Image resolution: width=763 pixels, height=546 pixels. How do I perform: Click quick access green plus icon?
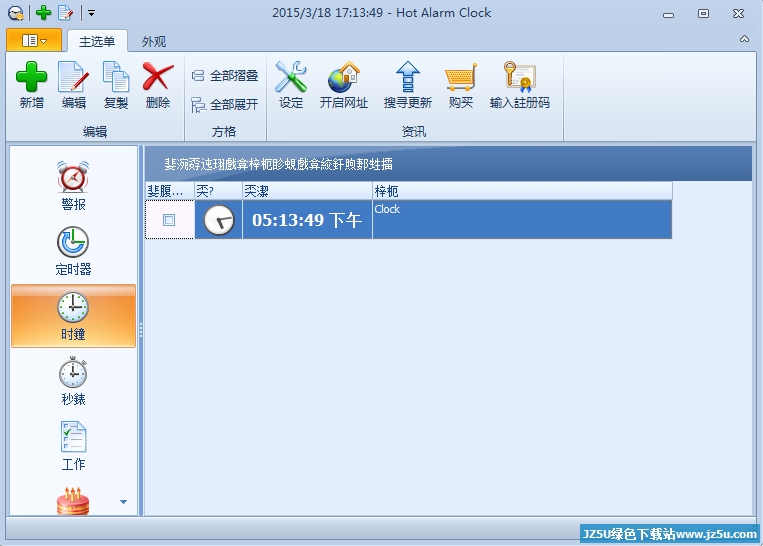point(43,13)
